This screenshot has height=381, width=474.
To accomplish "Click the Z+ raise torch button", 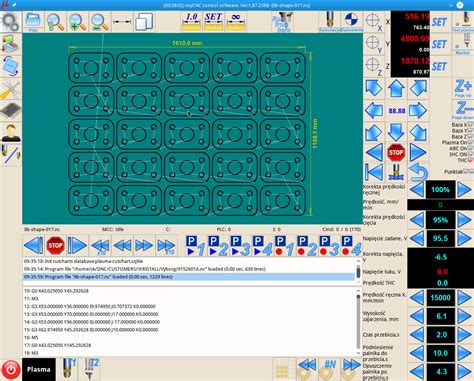I will coord(463,88).
